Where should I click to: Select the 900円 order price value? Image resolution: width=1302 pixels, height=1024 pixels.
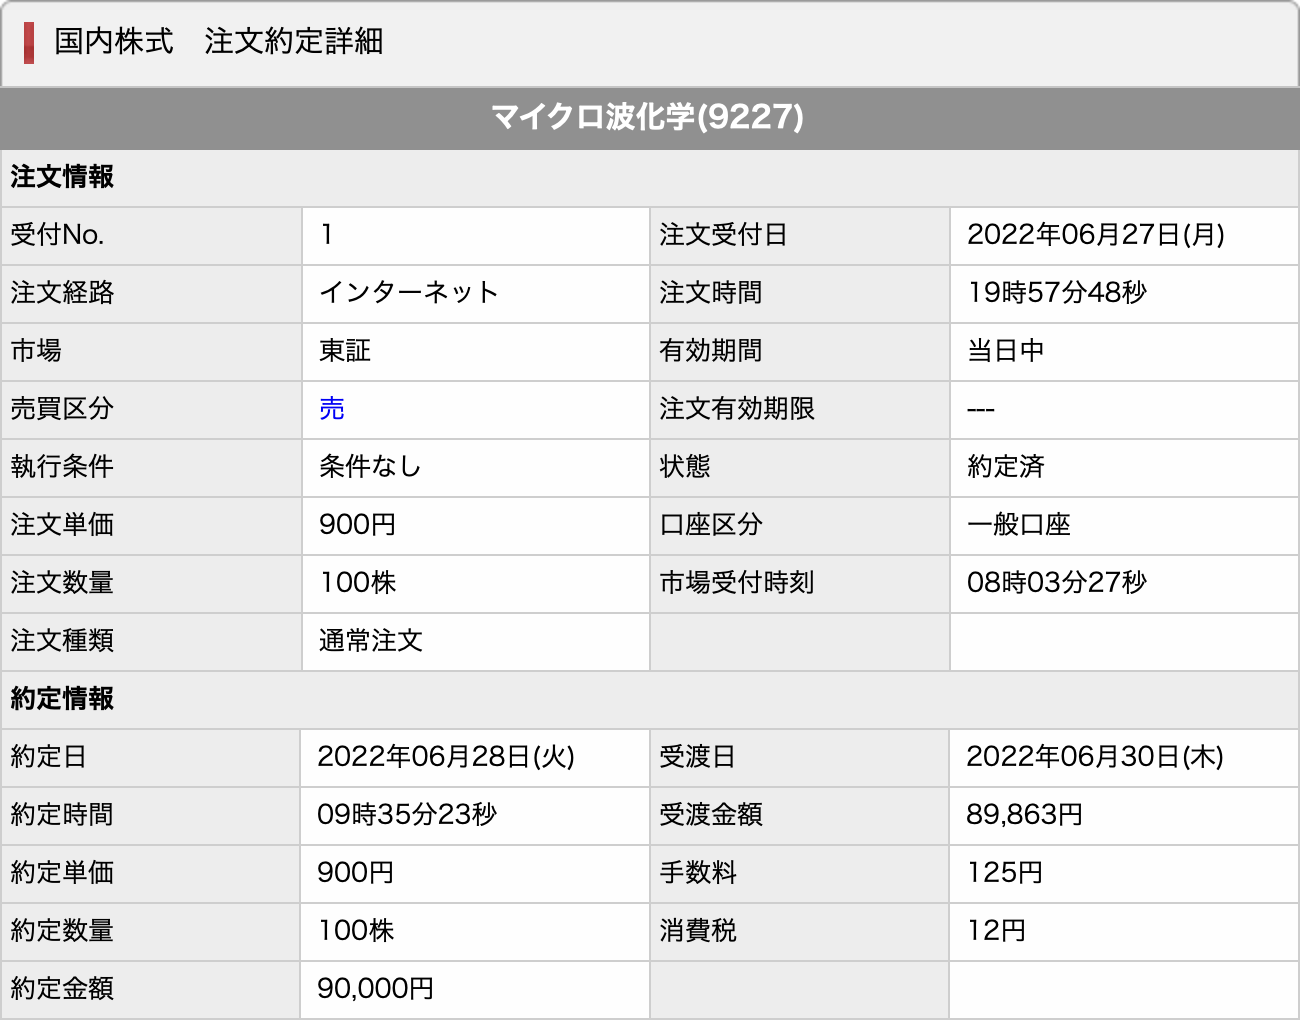tap(358, 525)
